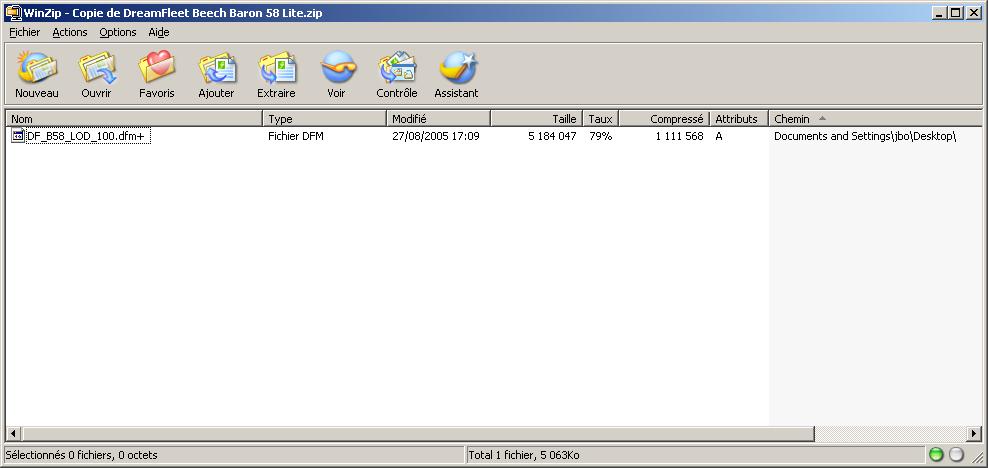Click the DFM file icon in list

(18, 136)
